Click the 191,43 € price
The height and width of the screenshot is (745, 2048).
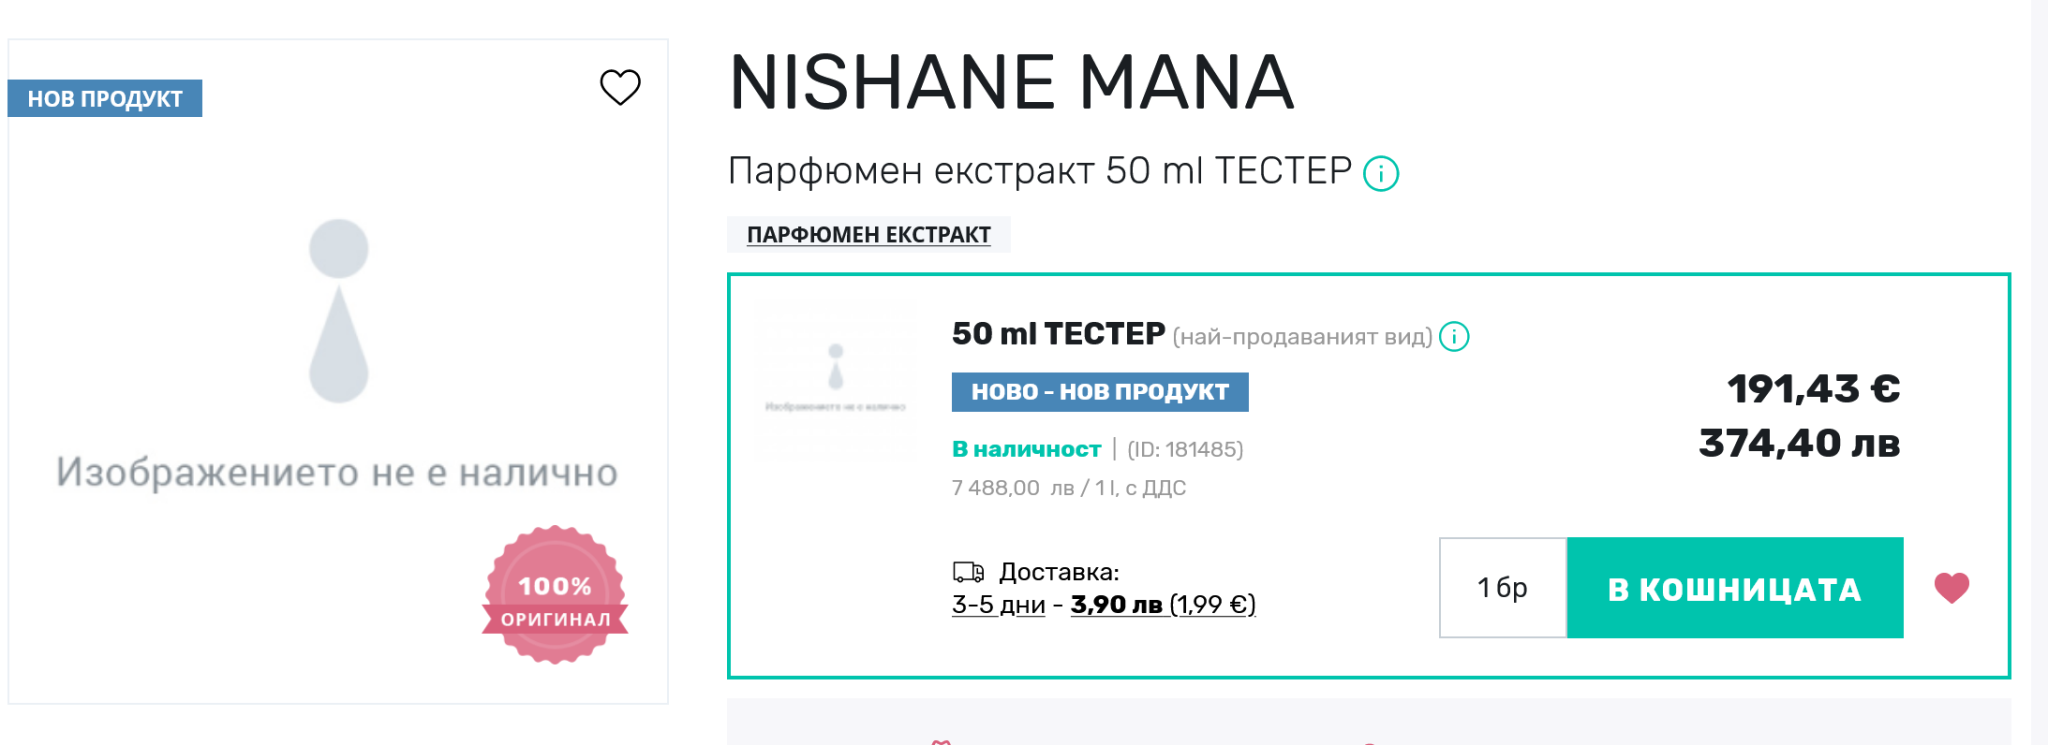pos(1813,389)
